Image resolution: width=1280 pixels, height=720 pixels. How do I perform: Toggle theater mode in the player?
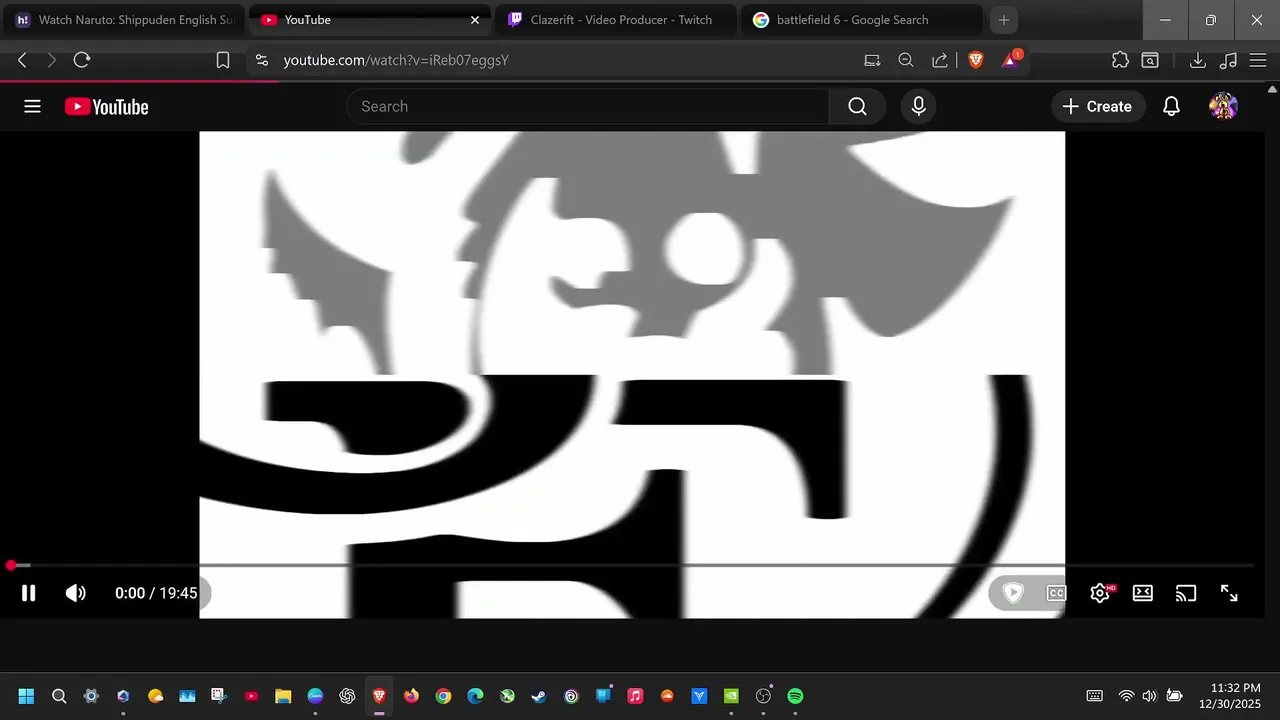coord(1143,593)
